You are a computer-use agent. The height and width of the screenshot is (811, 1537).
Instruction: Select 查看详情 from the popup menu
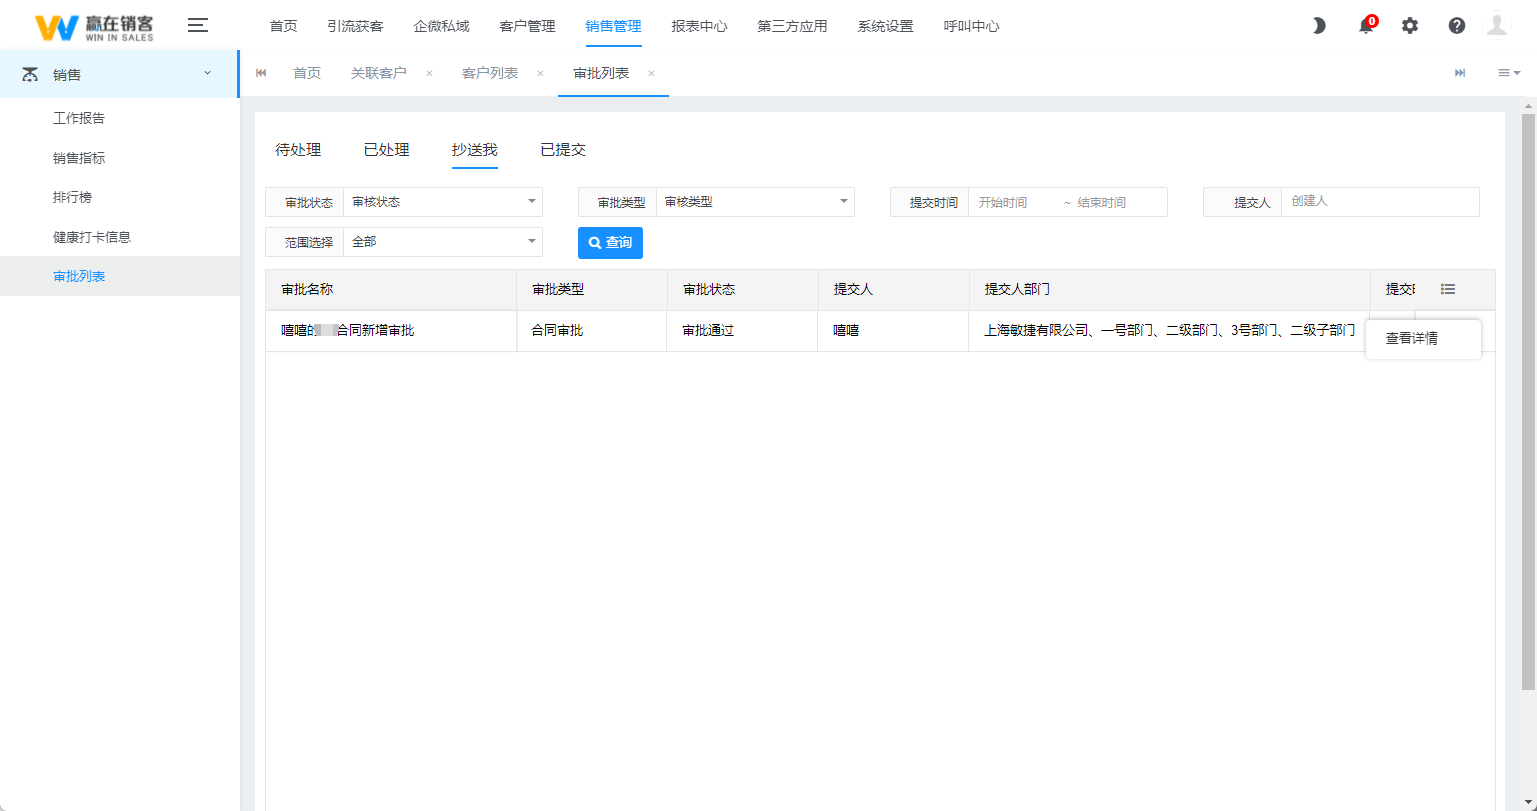click(x=1423, y=339)
